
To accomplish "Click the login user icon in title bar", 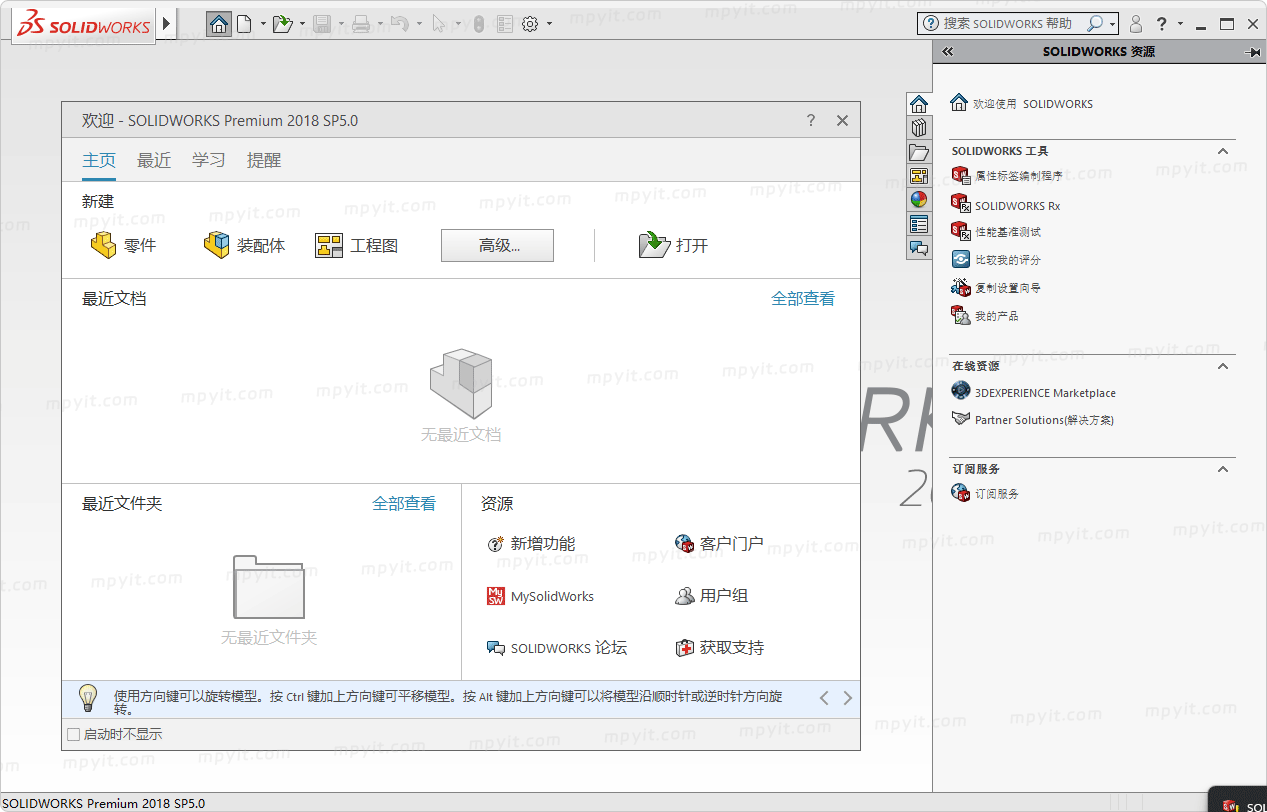I will (1135, 24).
